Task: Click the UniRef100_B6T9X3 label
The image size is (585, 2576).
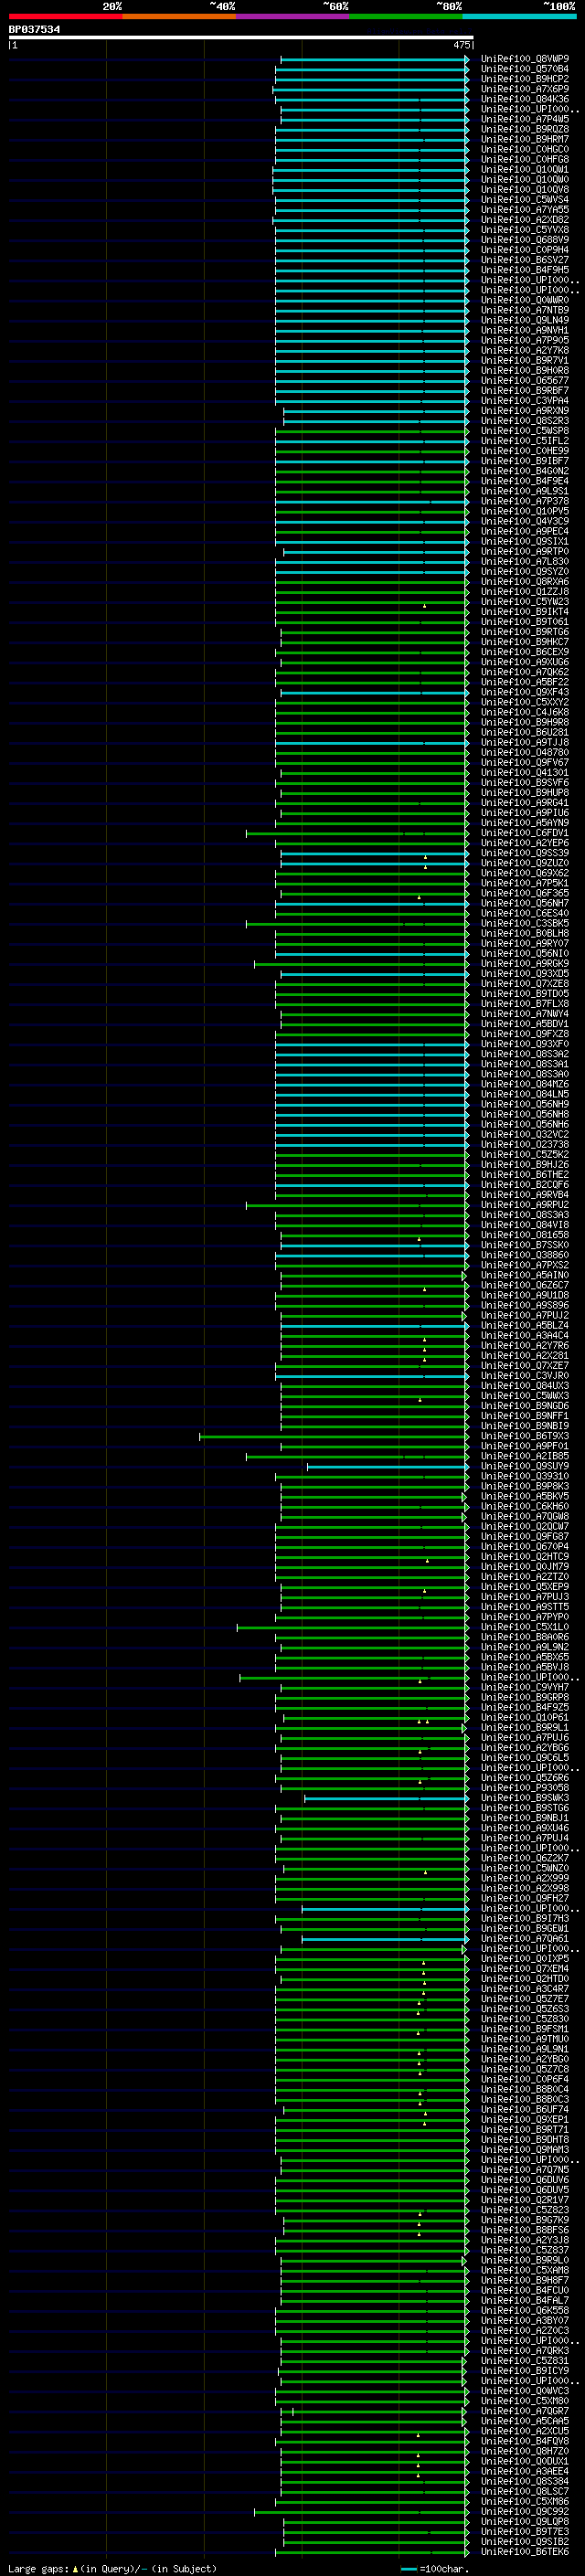Action: click(x=524, y=1436)
